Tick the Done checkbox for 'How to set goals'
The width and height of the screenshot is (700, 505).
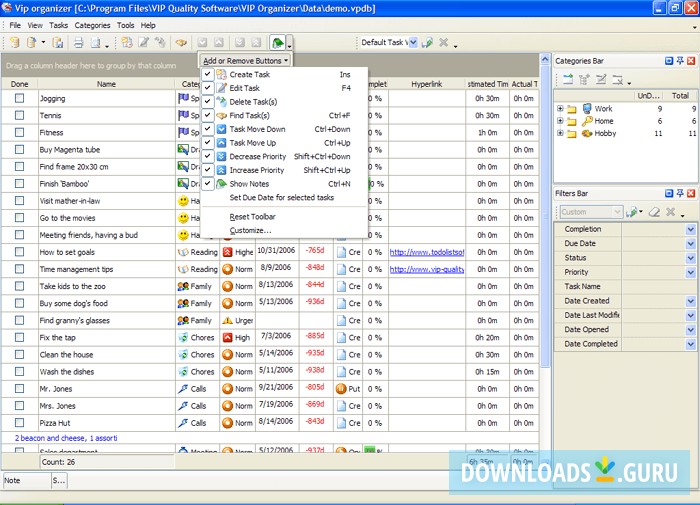[19, 252]
